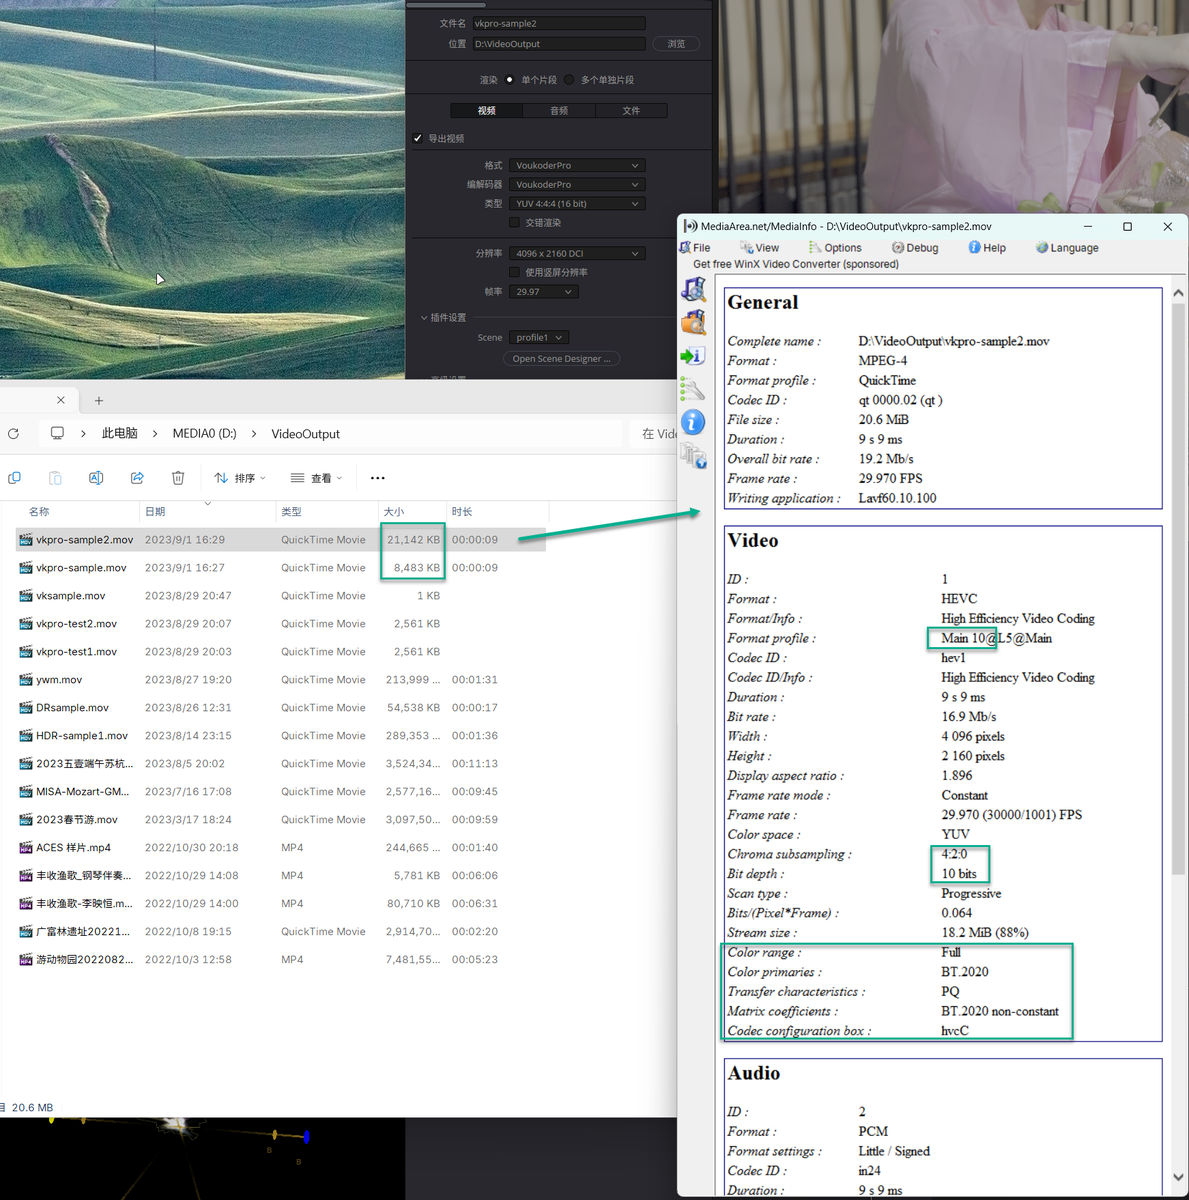Click the MediaInfo open file sidebar icon
This screenshot has width=1189, height=1200.
(693, 290)
